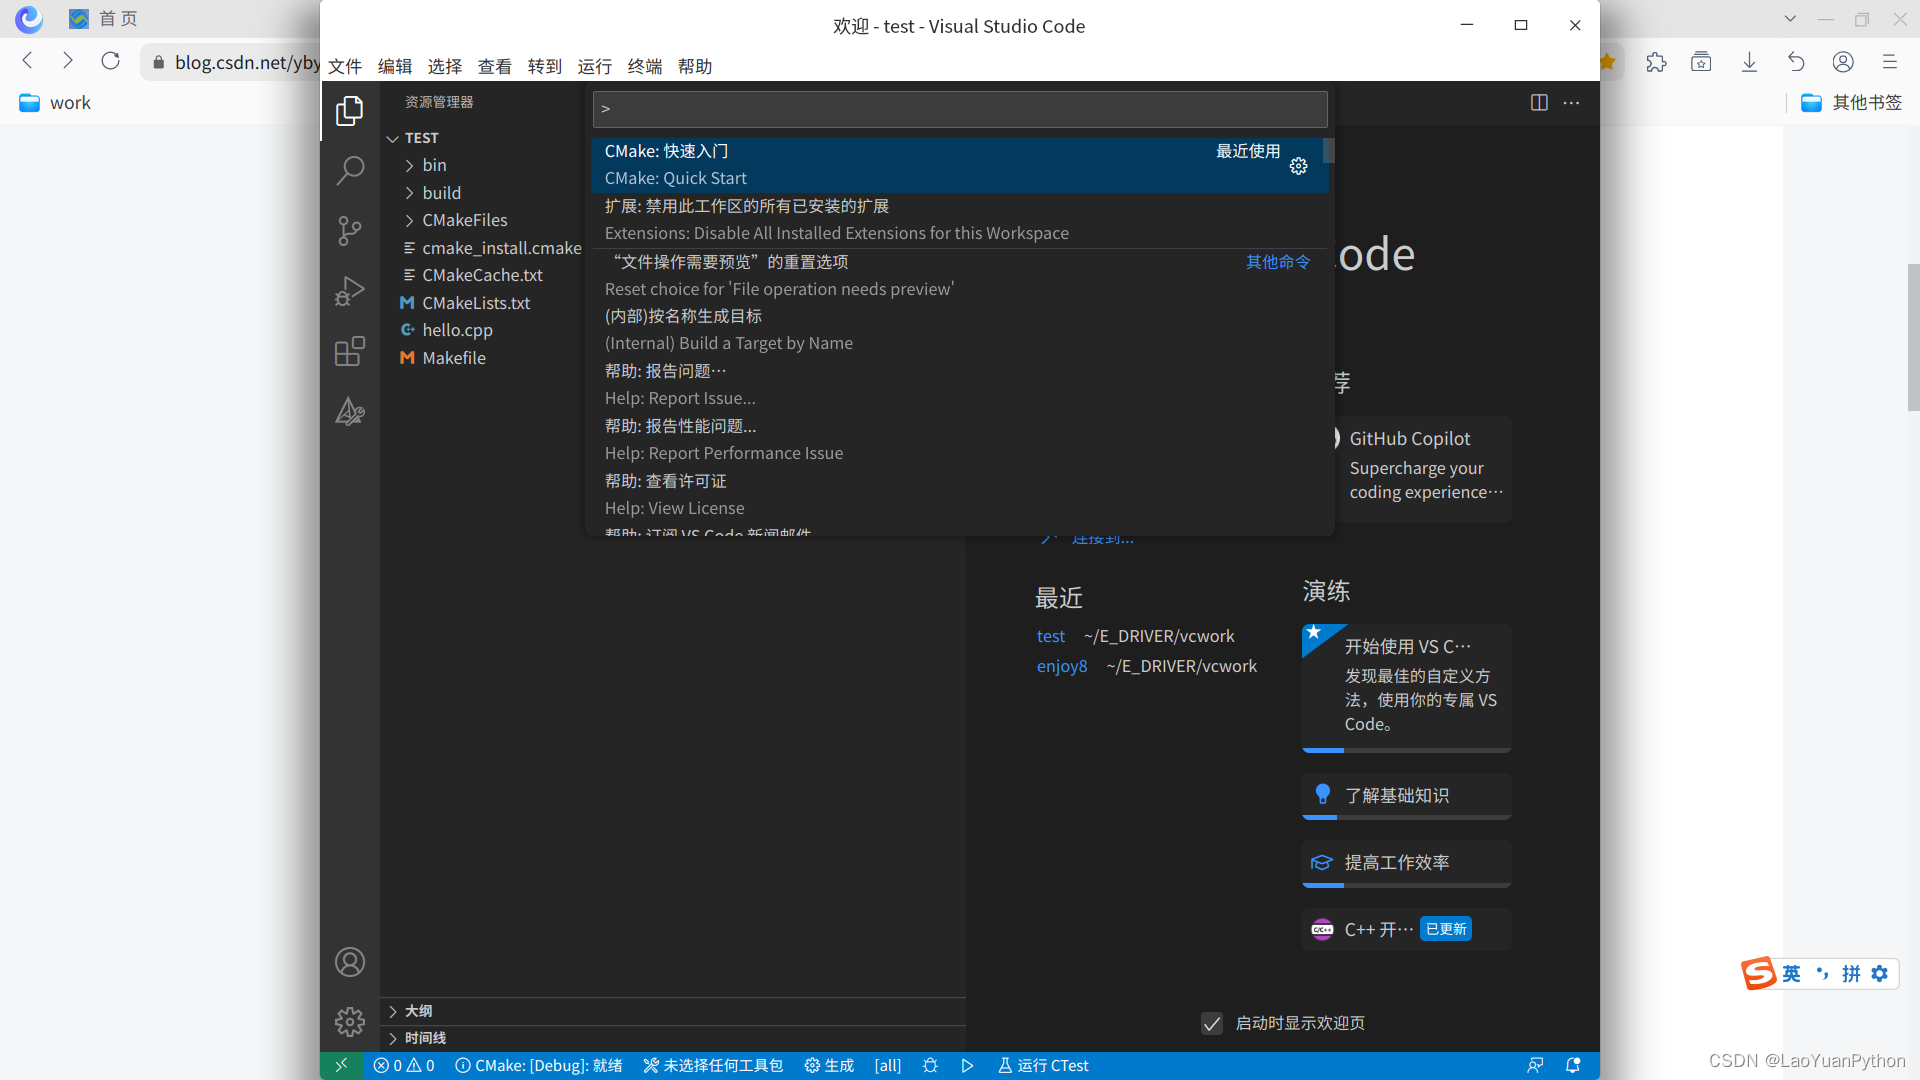Open browser hamburger menu
Screen dimensions: 1920x1080
click(x=1889, y=62)
